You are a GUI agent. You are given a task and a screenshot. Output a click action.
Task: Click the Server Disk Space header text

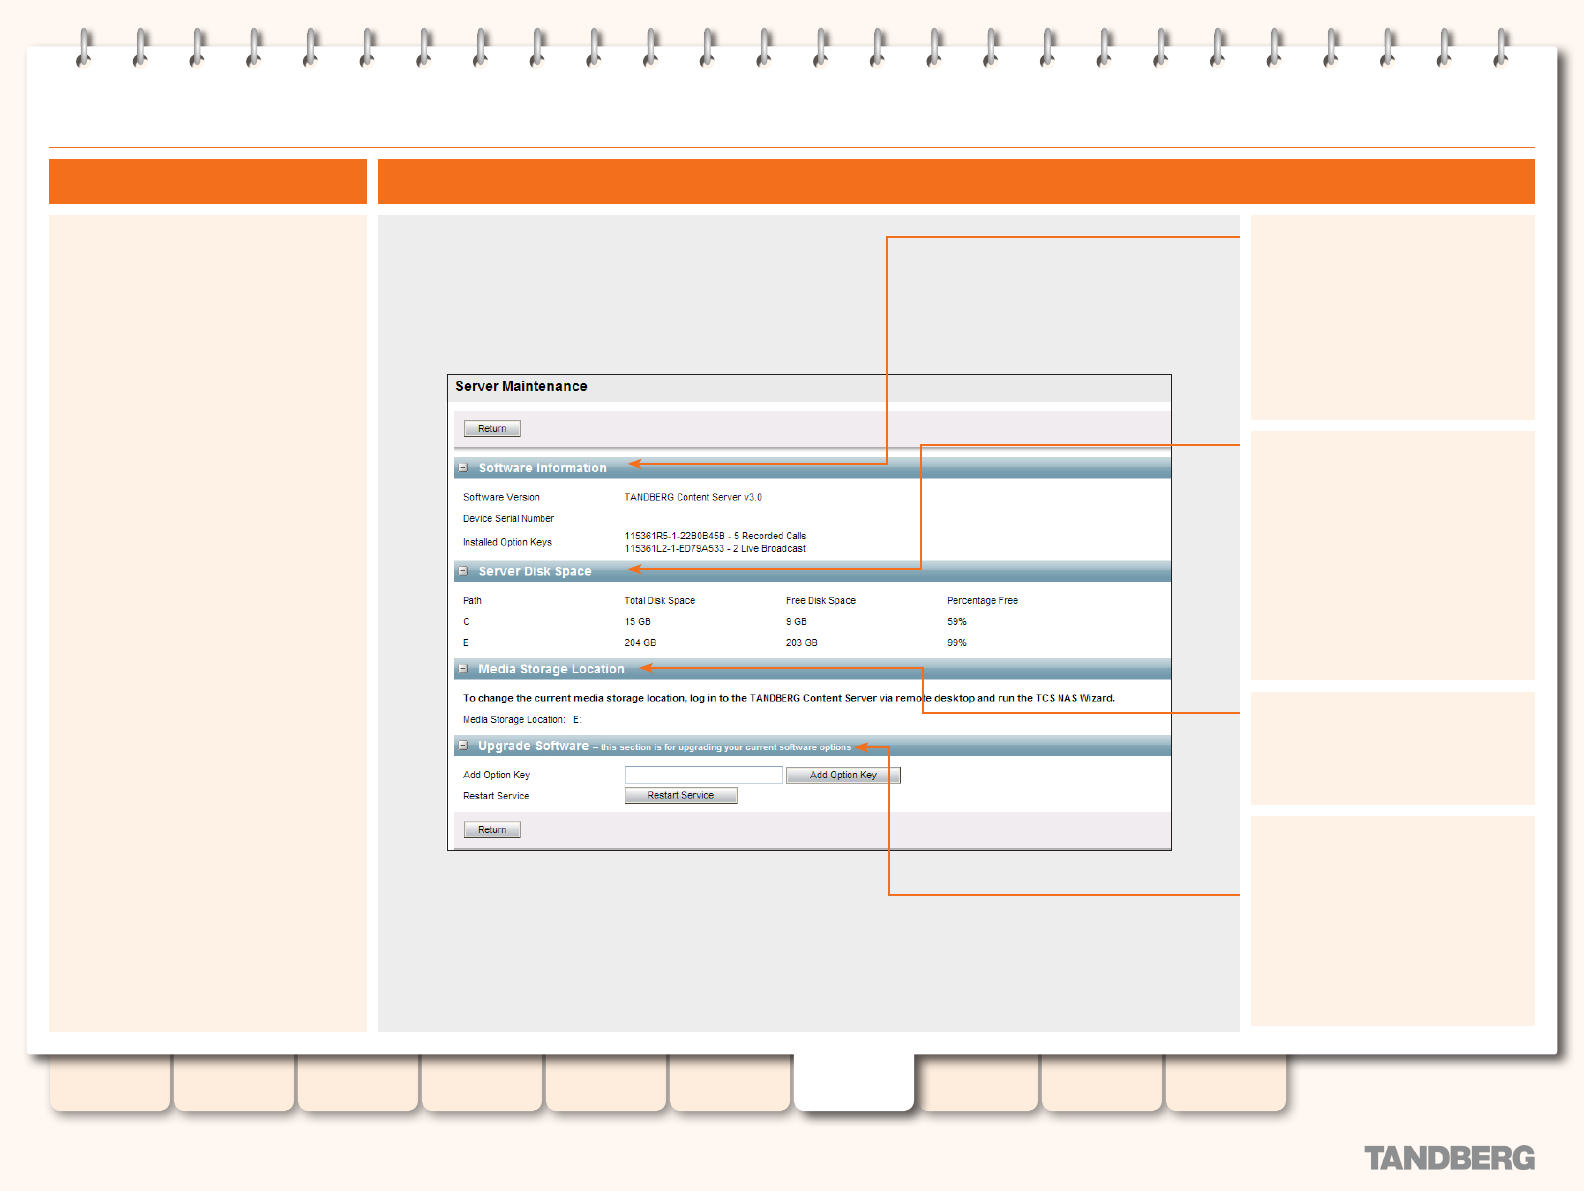pos(535,571)
